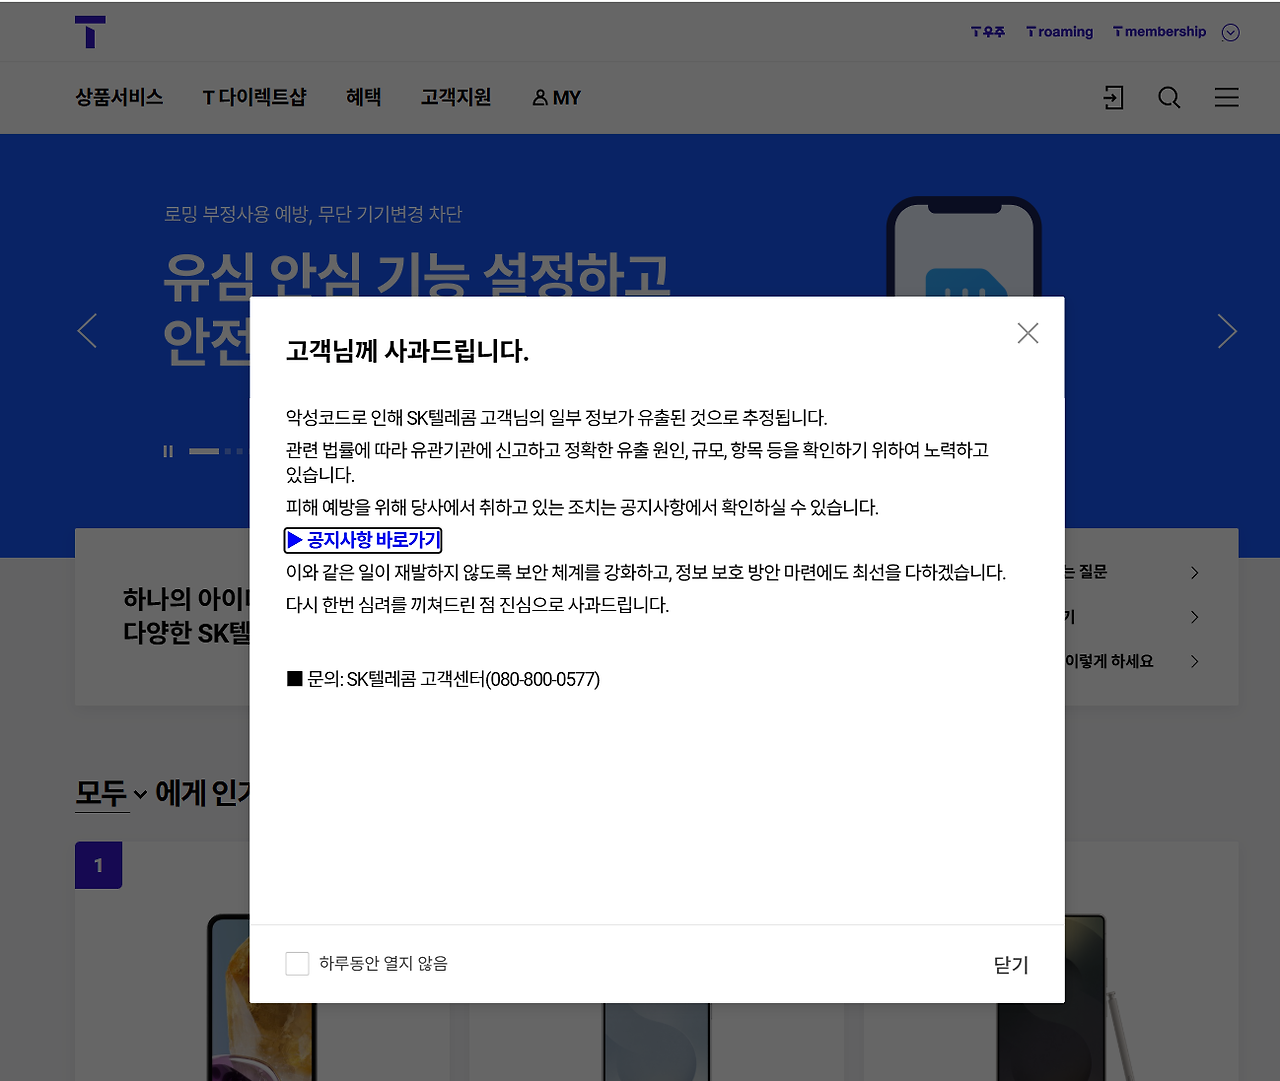Open the search magnifier icon

(x=1169, y=97)
